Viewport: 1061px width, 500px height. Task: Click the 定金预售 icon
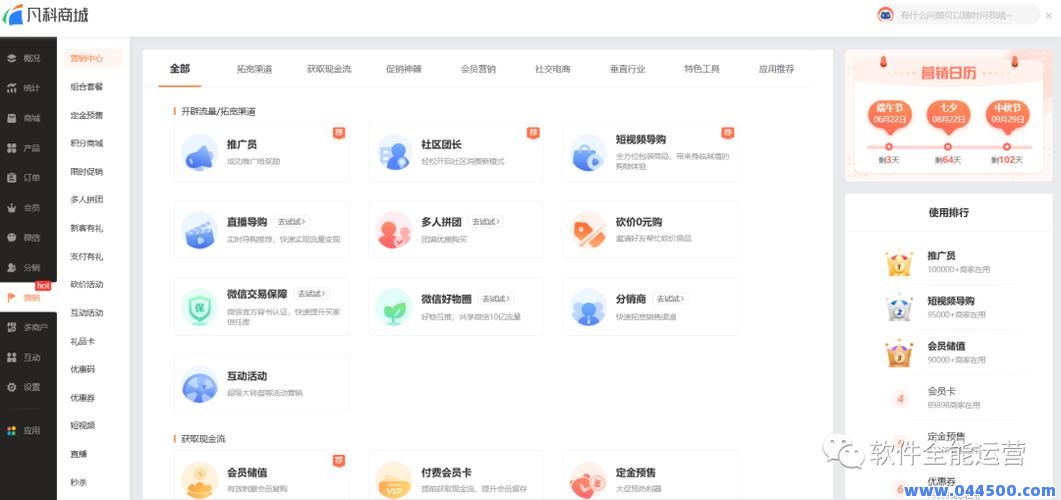(x=588, y=479)
